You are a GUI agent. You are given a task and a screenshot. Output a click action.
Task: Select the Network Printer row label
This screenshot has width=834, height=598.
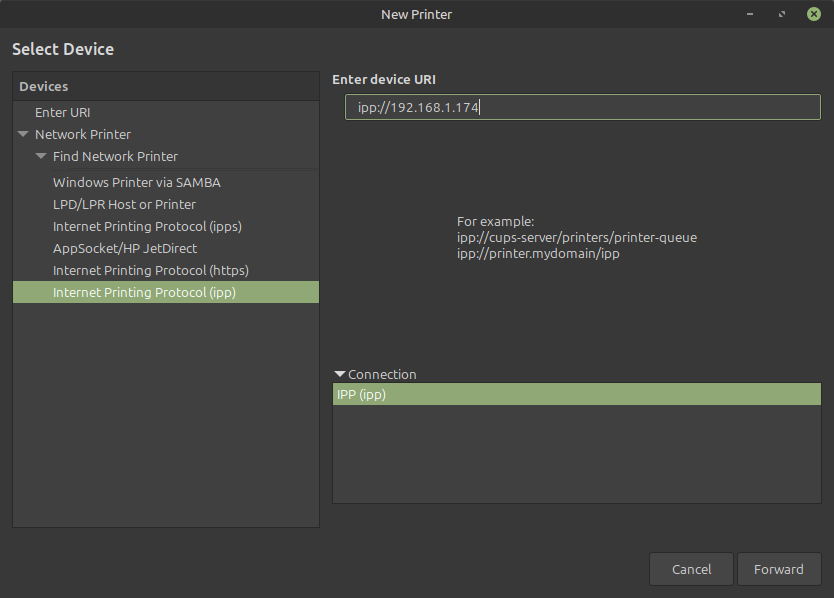coord(83,134)
